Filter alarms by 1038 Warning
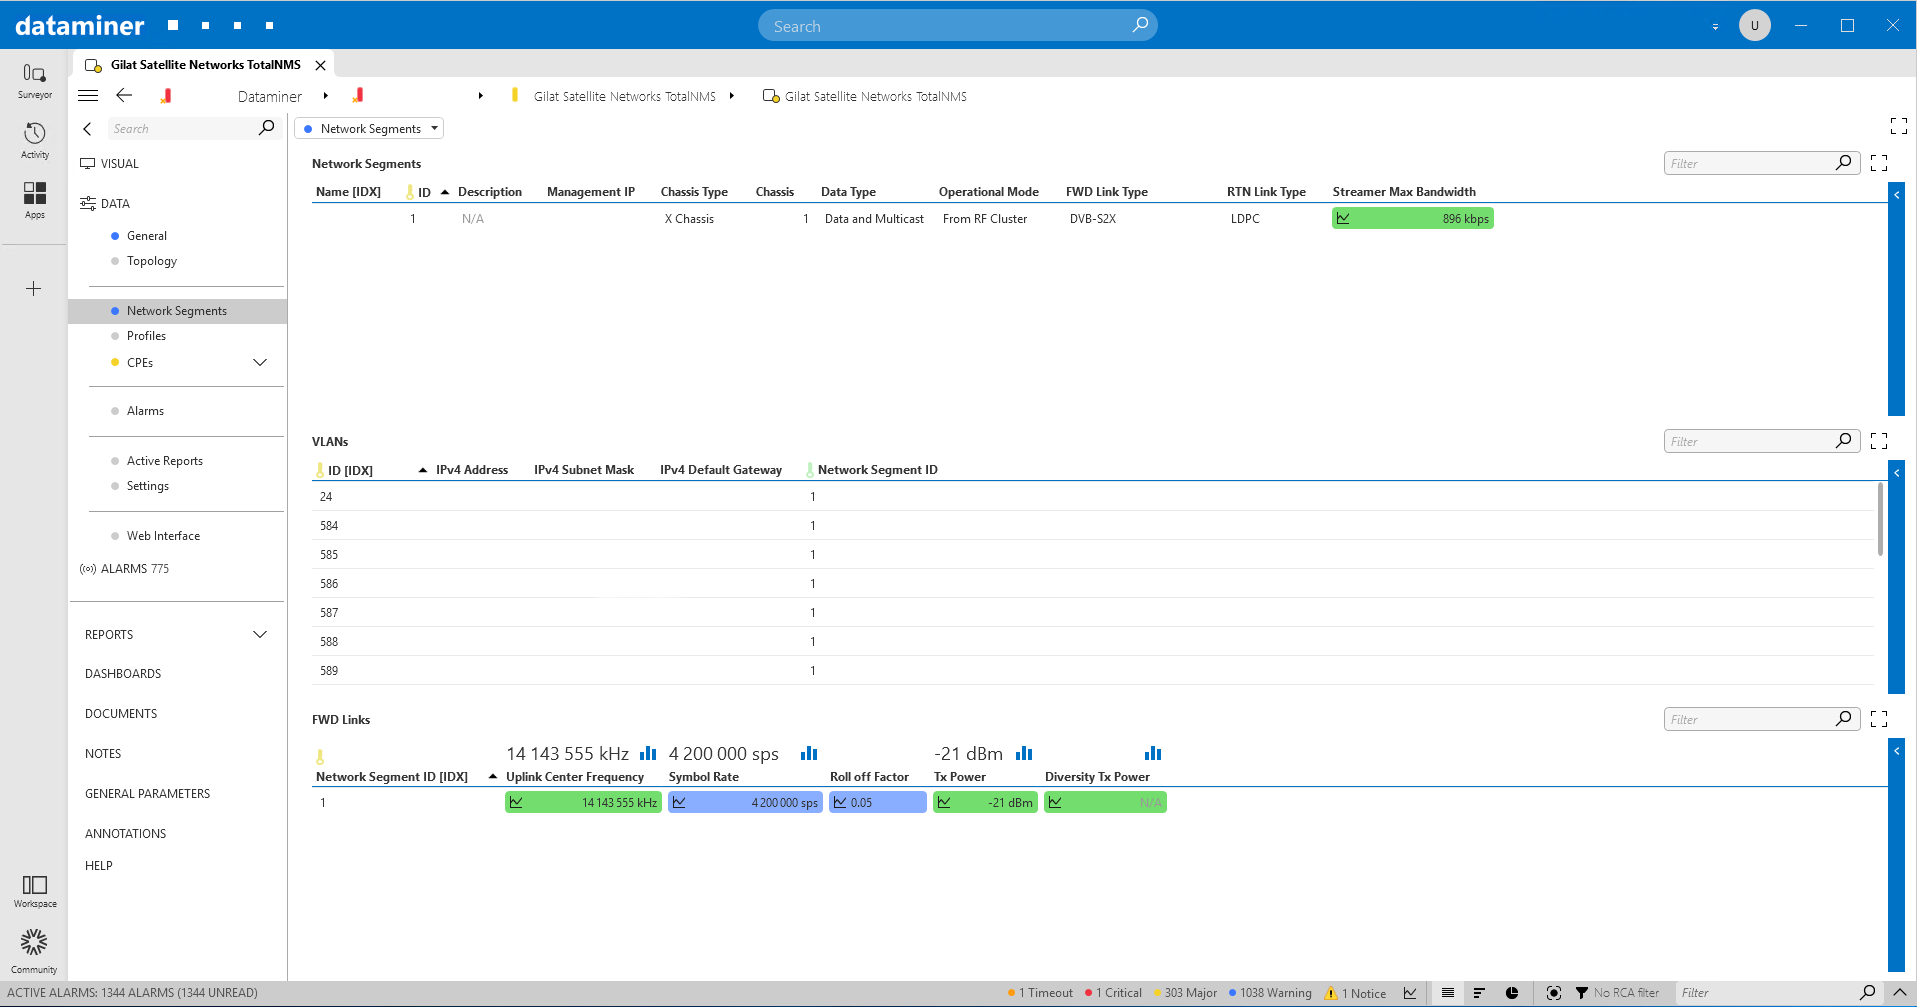This screenshot has width=1917, height=1007. 1270,993
